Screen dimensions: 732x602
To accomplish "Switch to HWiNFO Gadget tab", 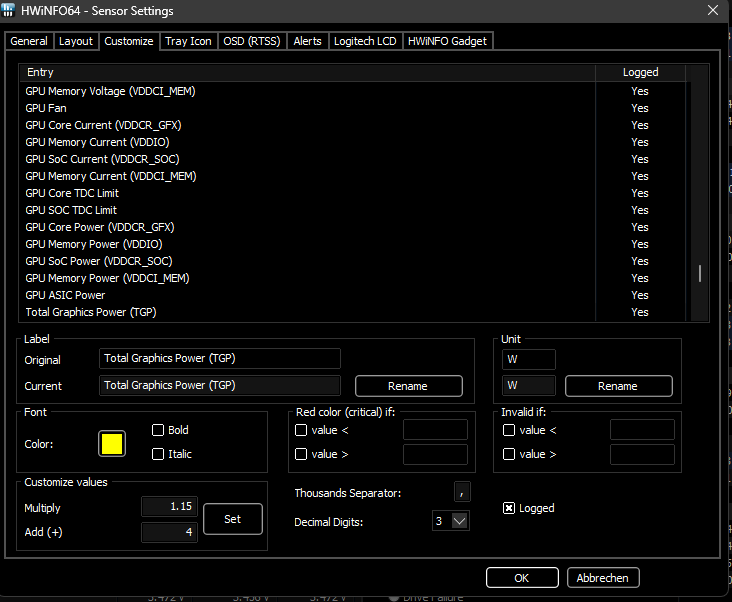I will pyautogui.click(x=447, y=41).
